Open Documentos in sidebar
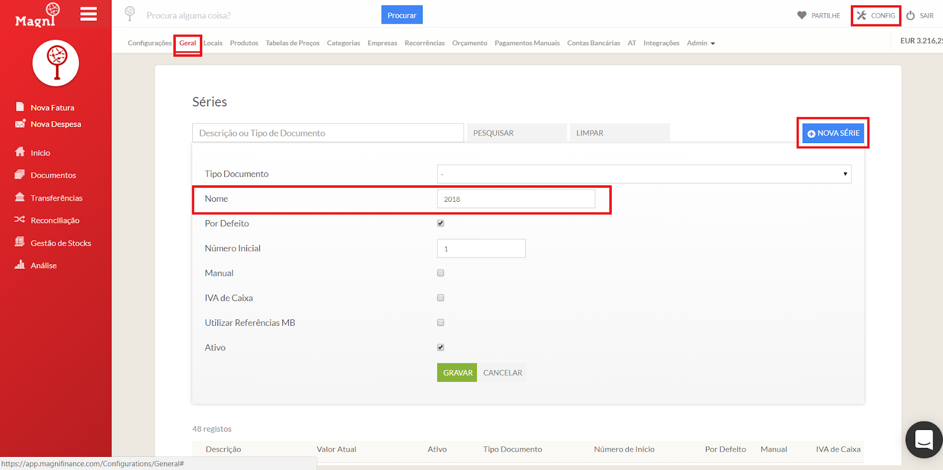943x470 pixels. (x=54, y=175)
